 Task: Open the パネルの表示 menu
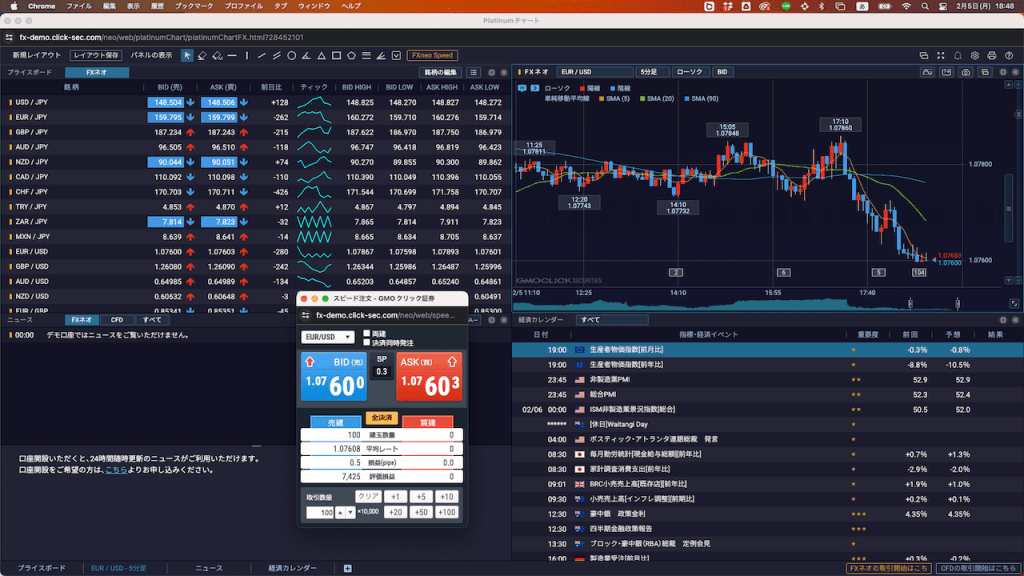(151, 56)
